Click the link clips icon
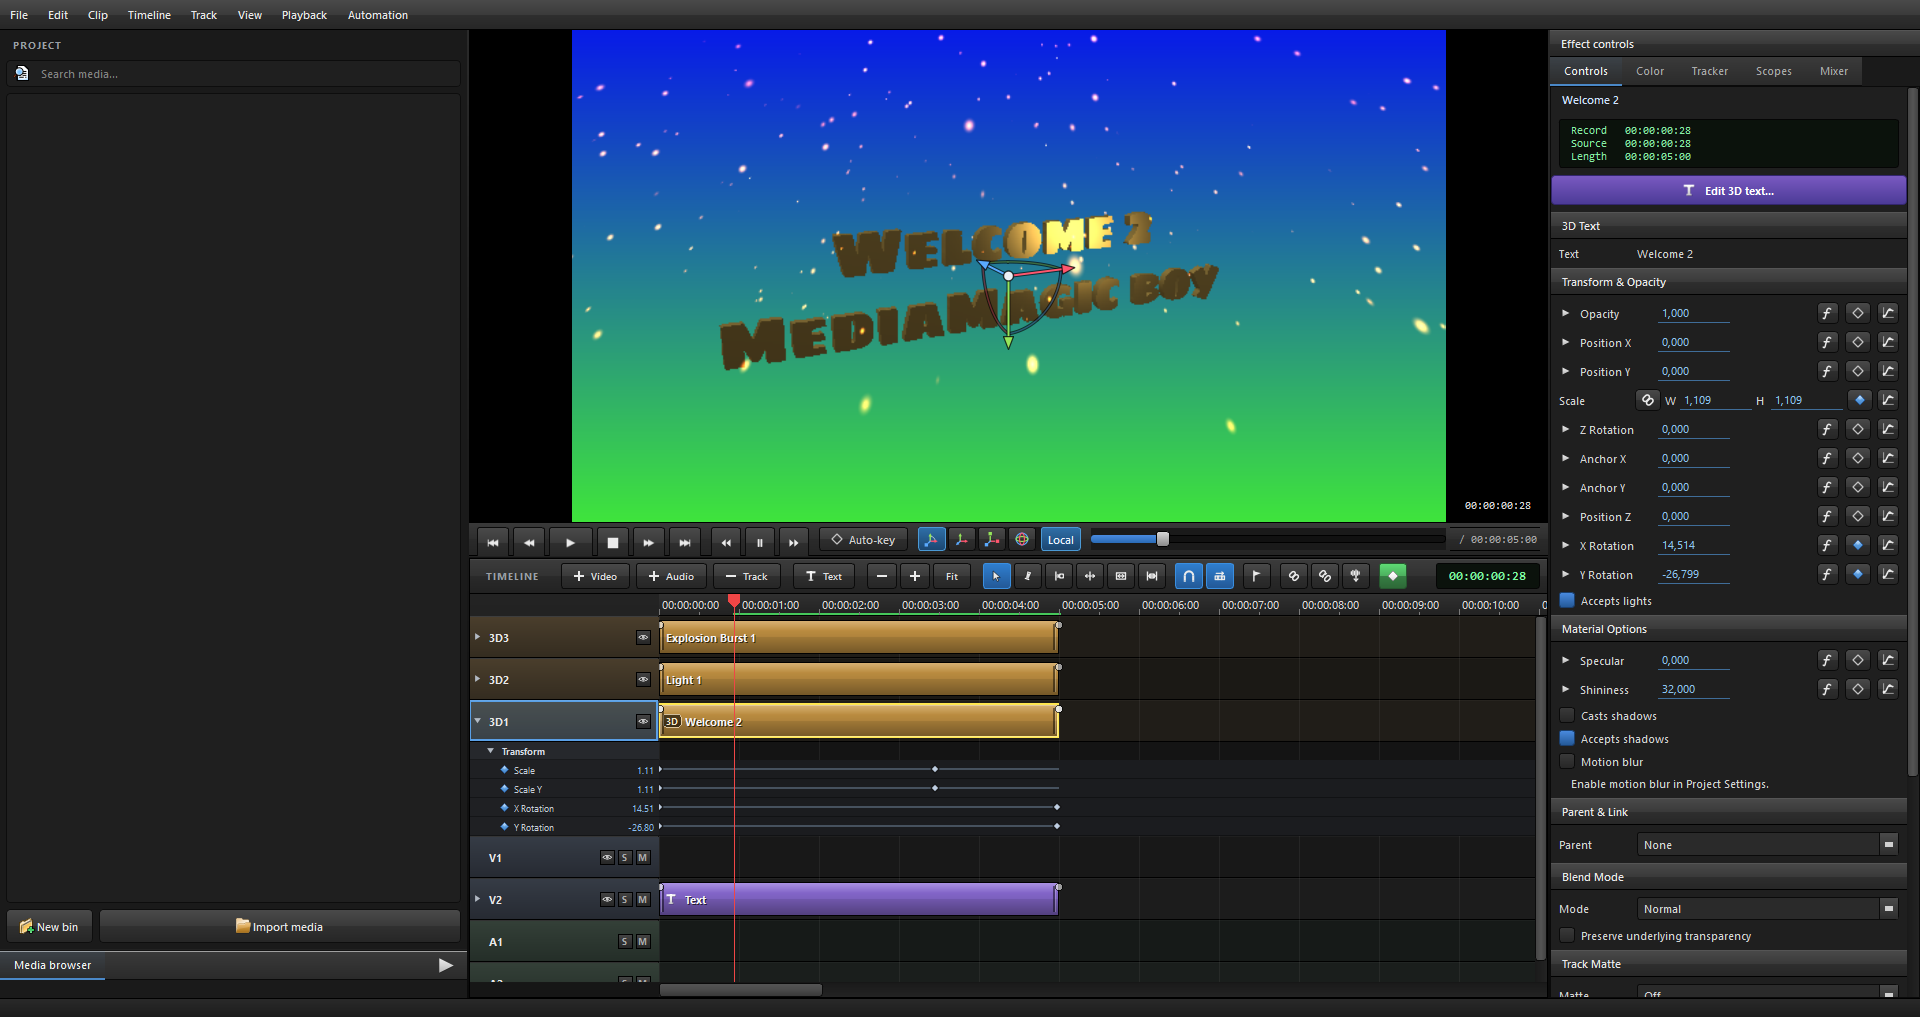This screenshot has height=1017, width=1920. (1294, 576)
